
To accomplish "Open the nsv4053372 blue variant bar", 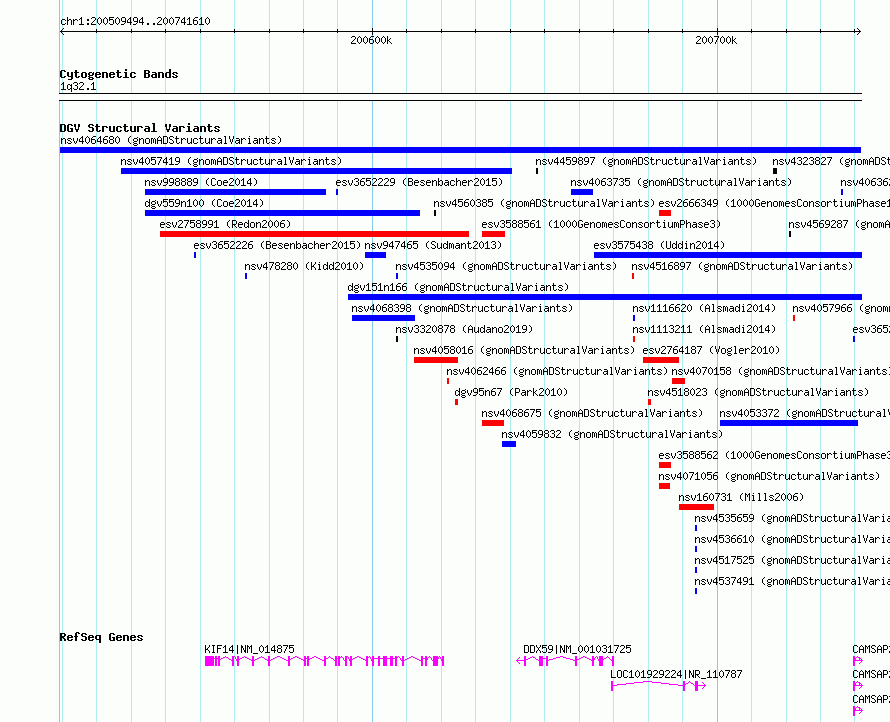I will click(x=789, y=423).
